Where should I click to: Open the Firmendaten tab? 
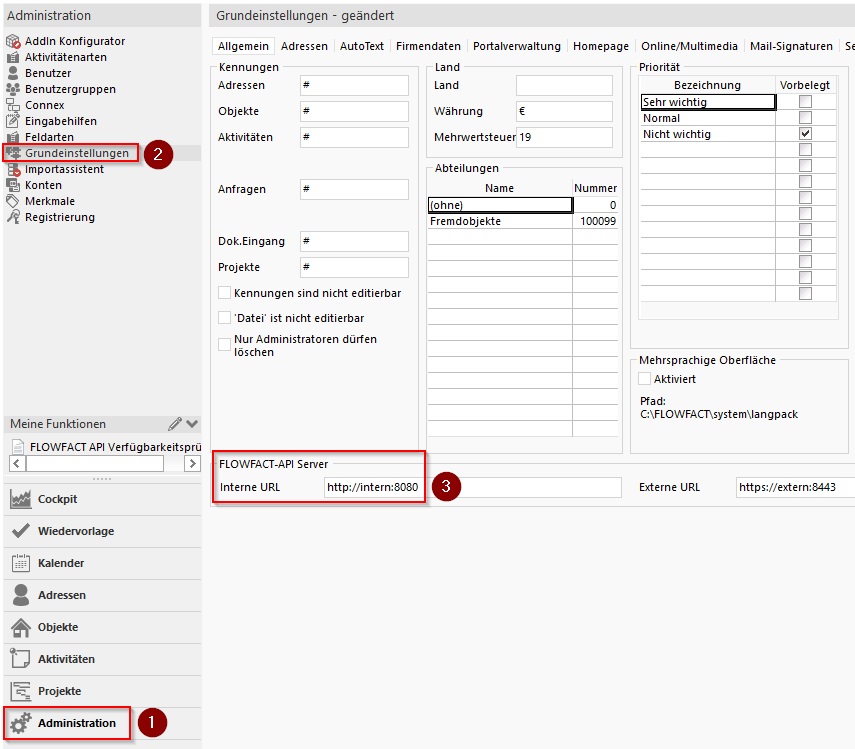coord(428,46)
